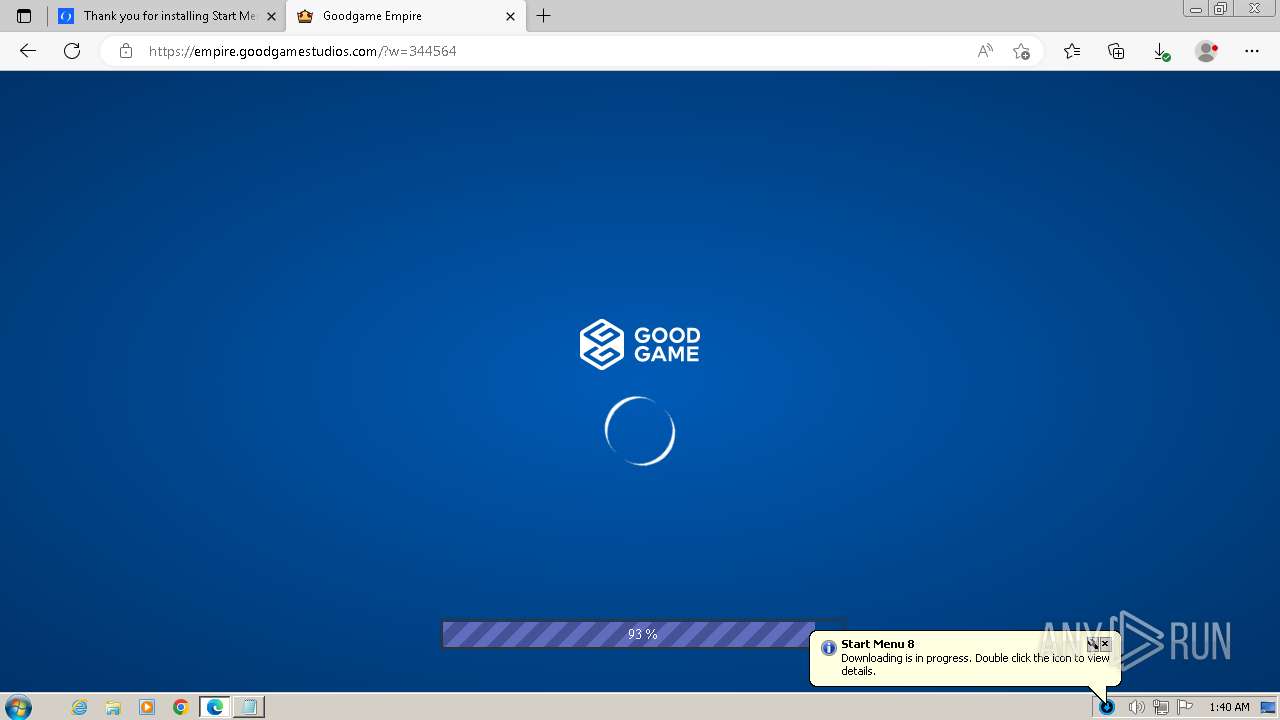Select the Goodgame Empire tab
The height and width of the screenshot is (720, 1280).
(406, 16)
